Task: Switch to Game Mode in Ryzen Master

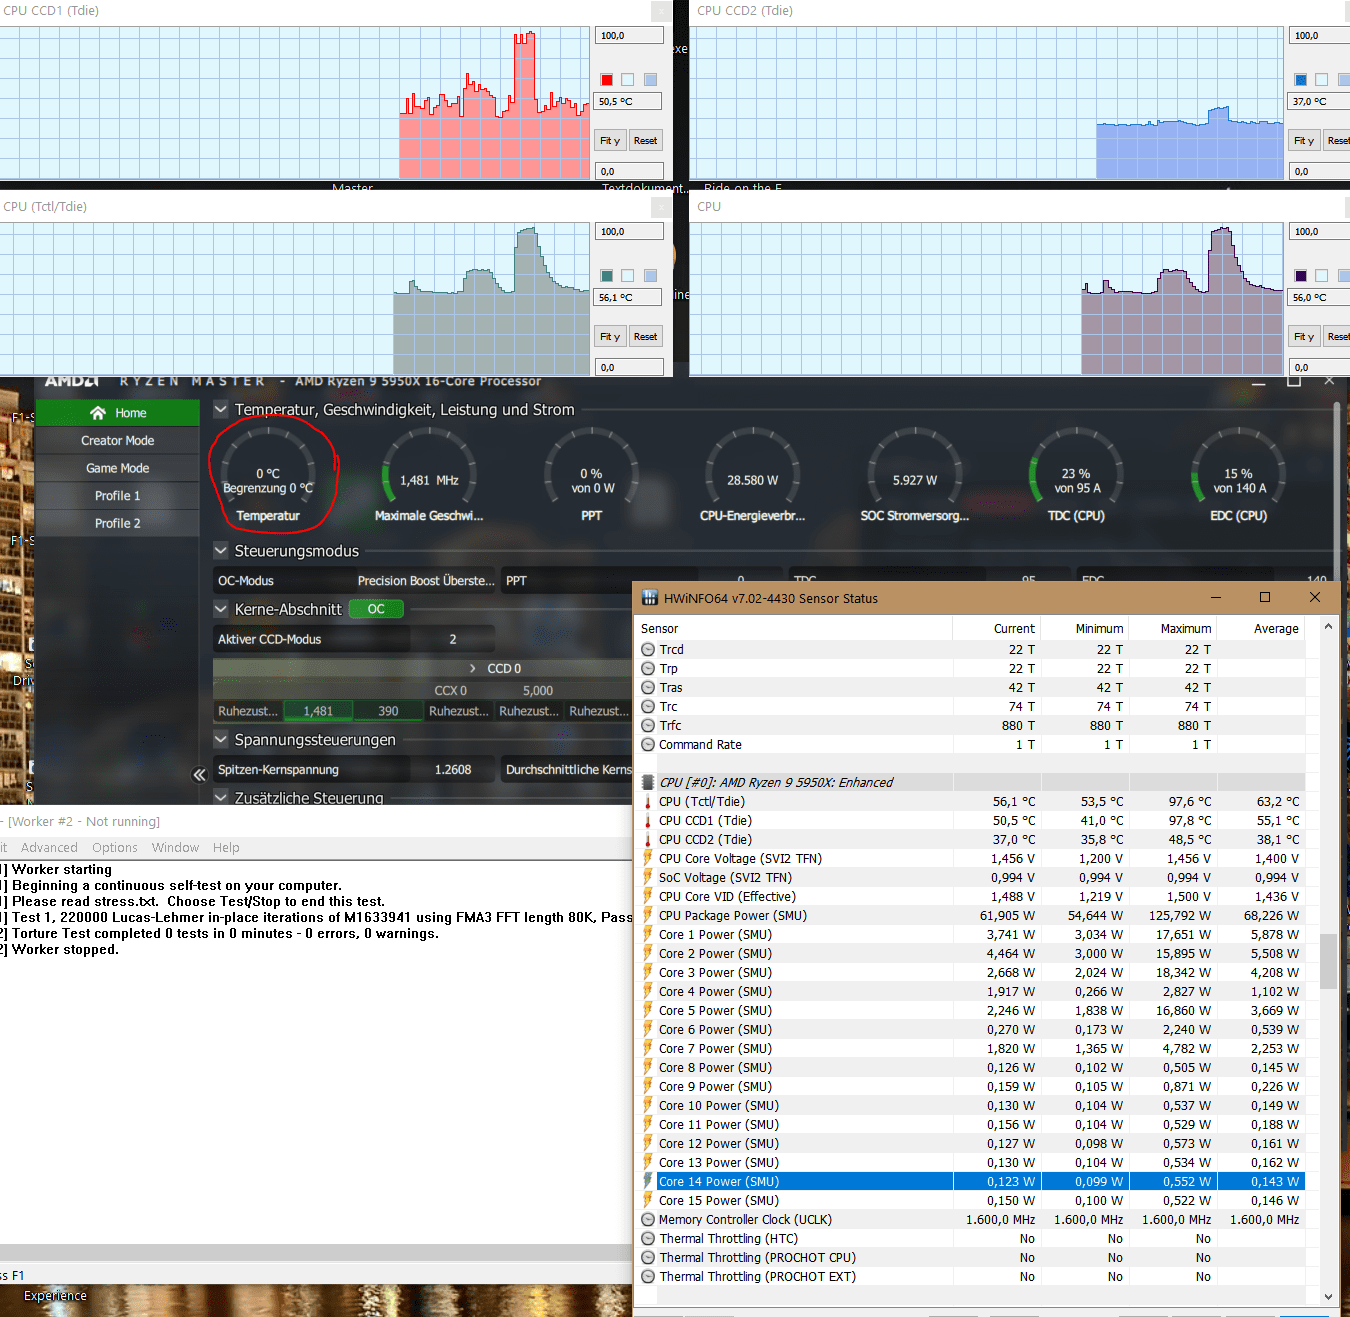Action: click(117, 468)
